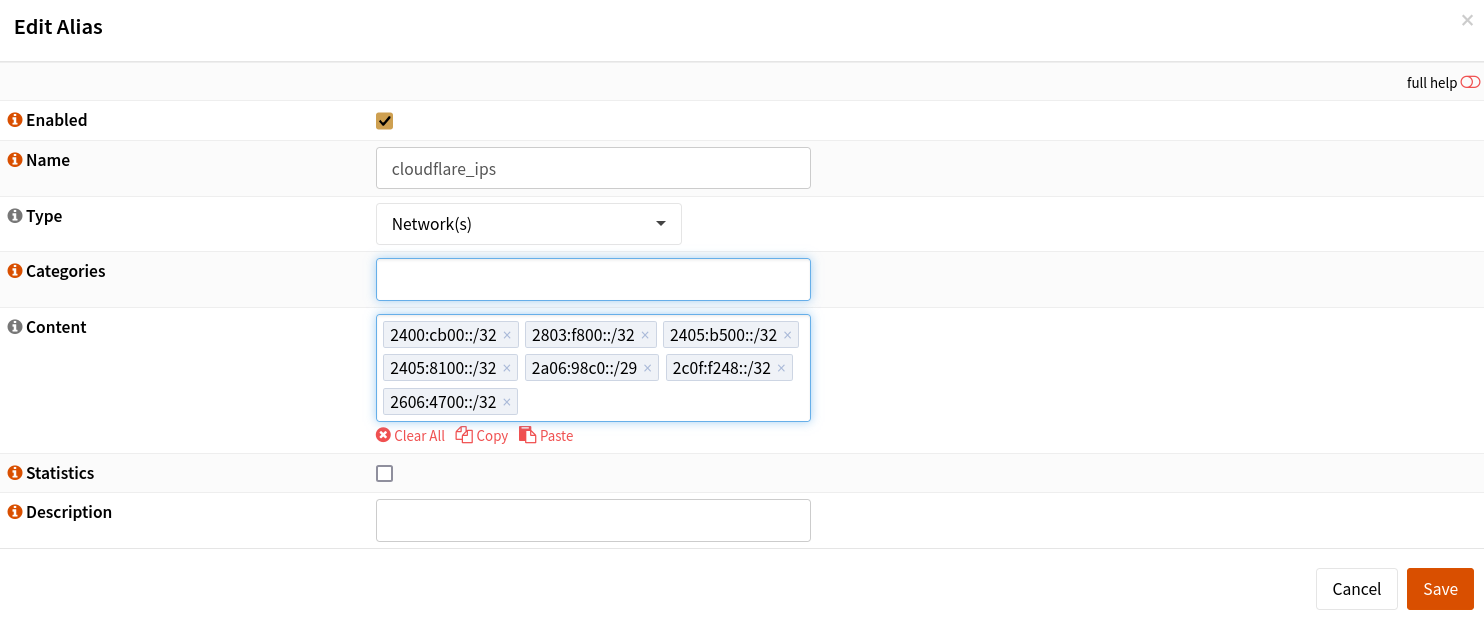Cancel editing the alias
1484x621 pixels.
1356,589
